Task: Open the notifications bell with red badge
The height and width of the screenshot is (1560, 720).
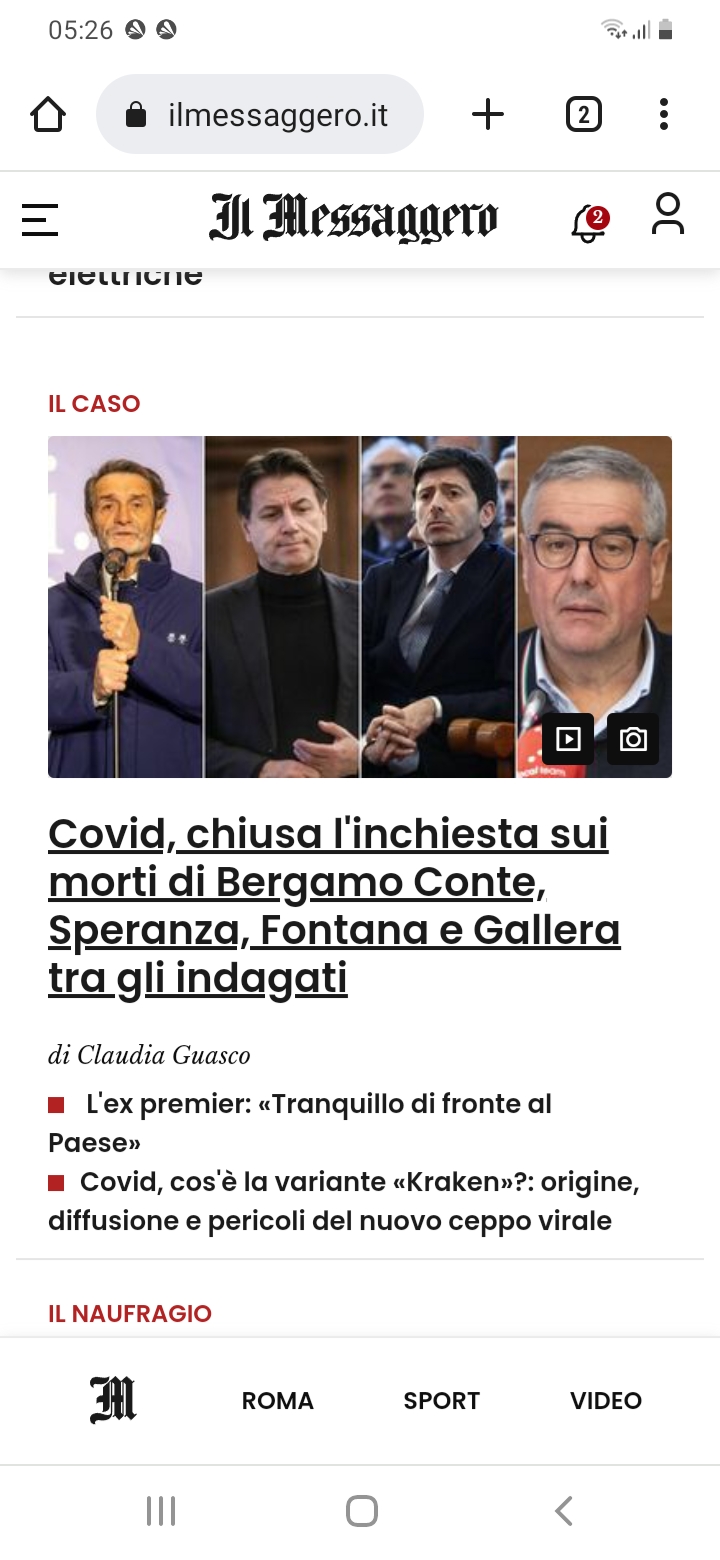Action: [x=589, y=222]
